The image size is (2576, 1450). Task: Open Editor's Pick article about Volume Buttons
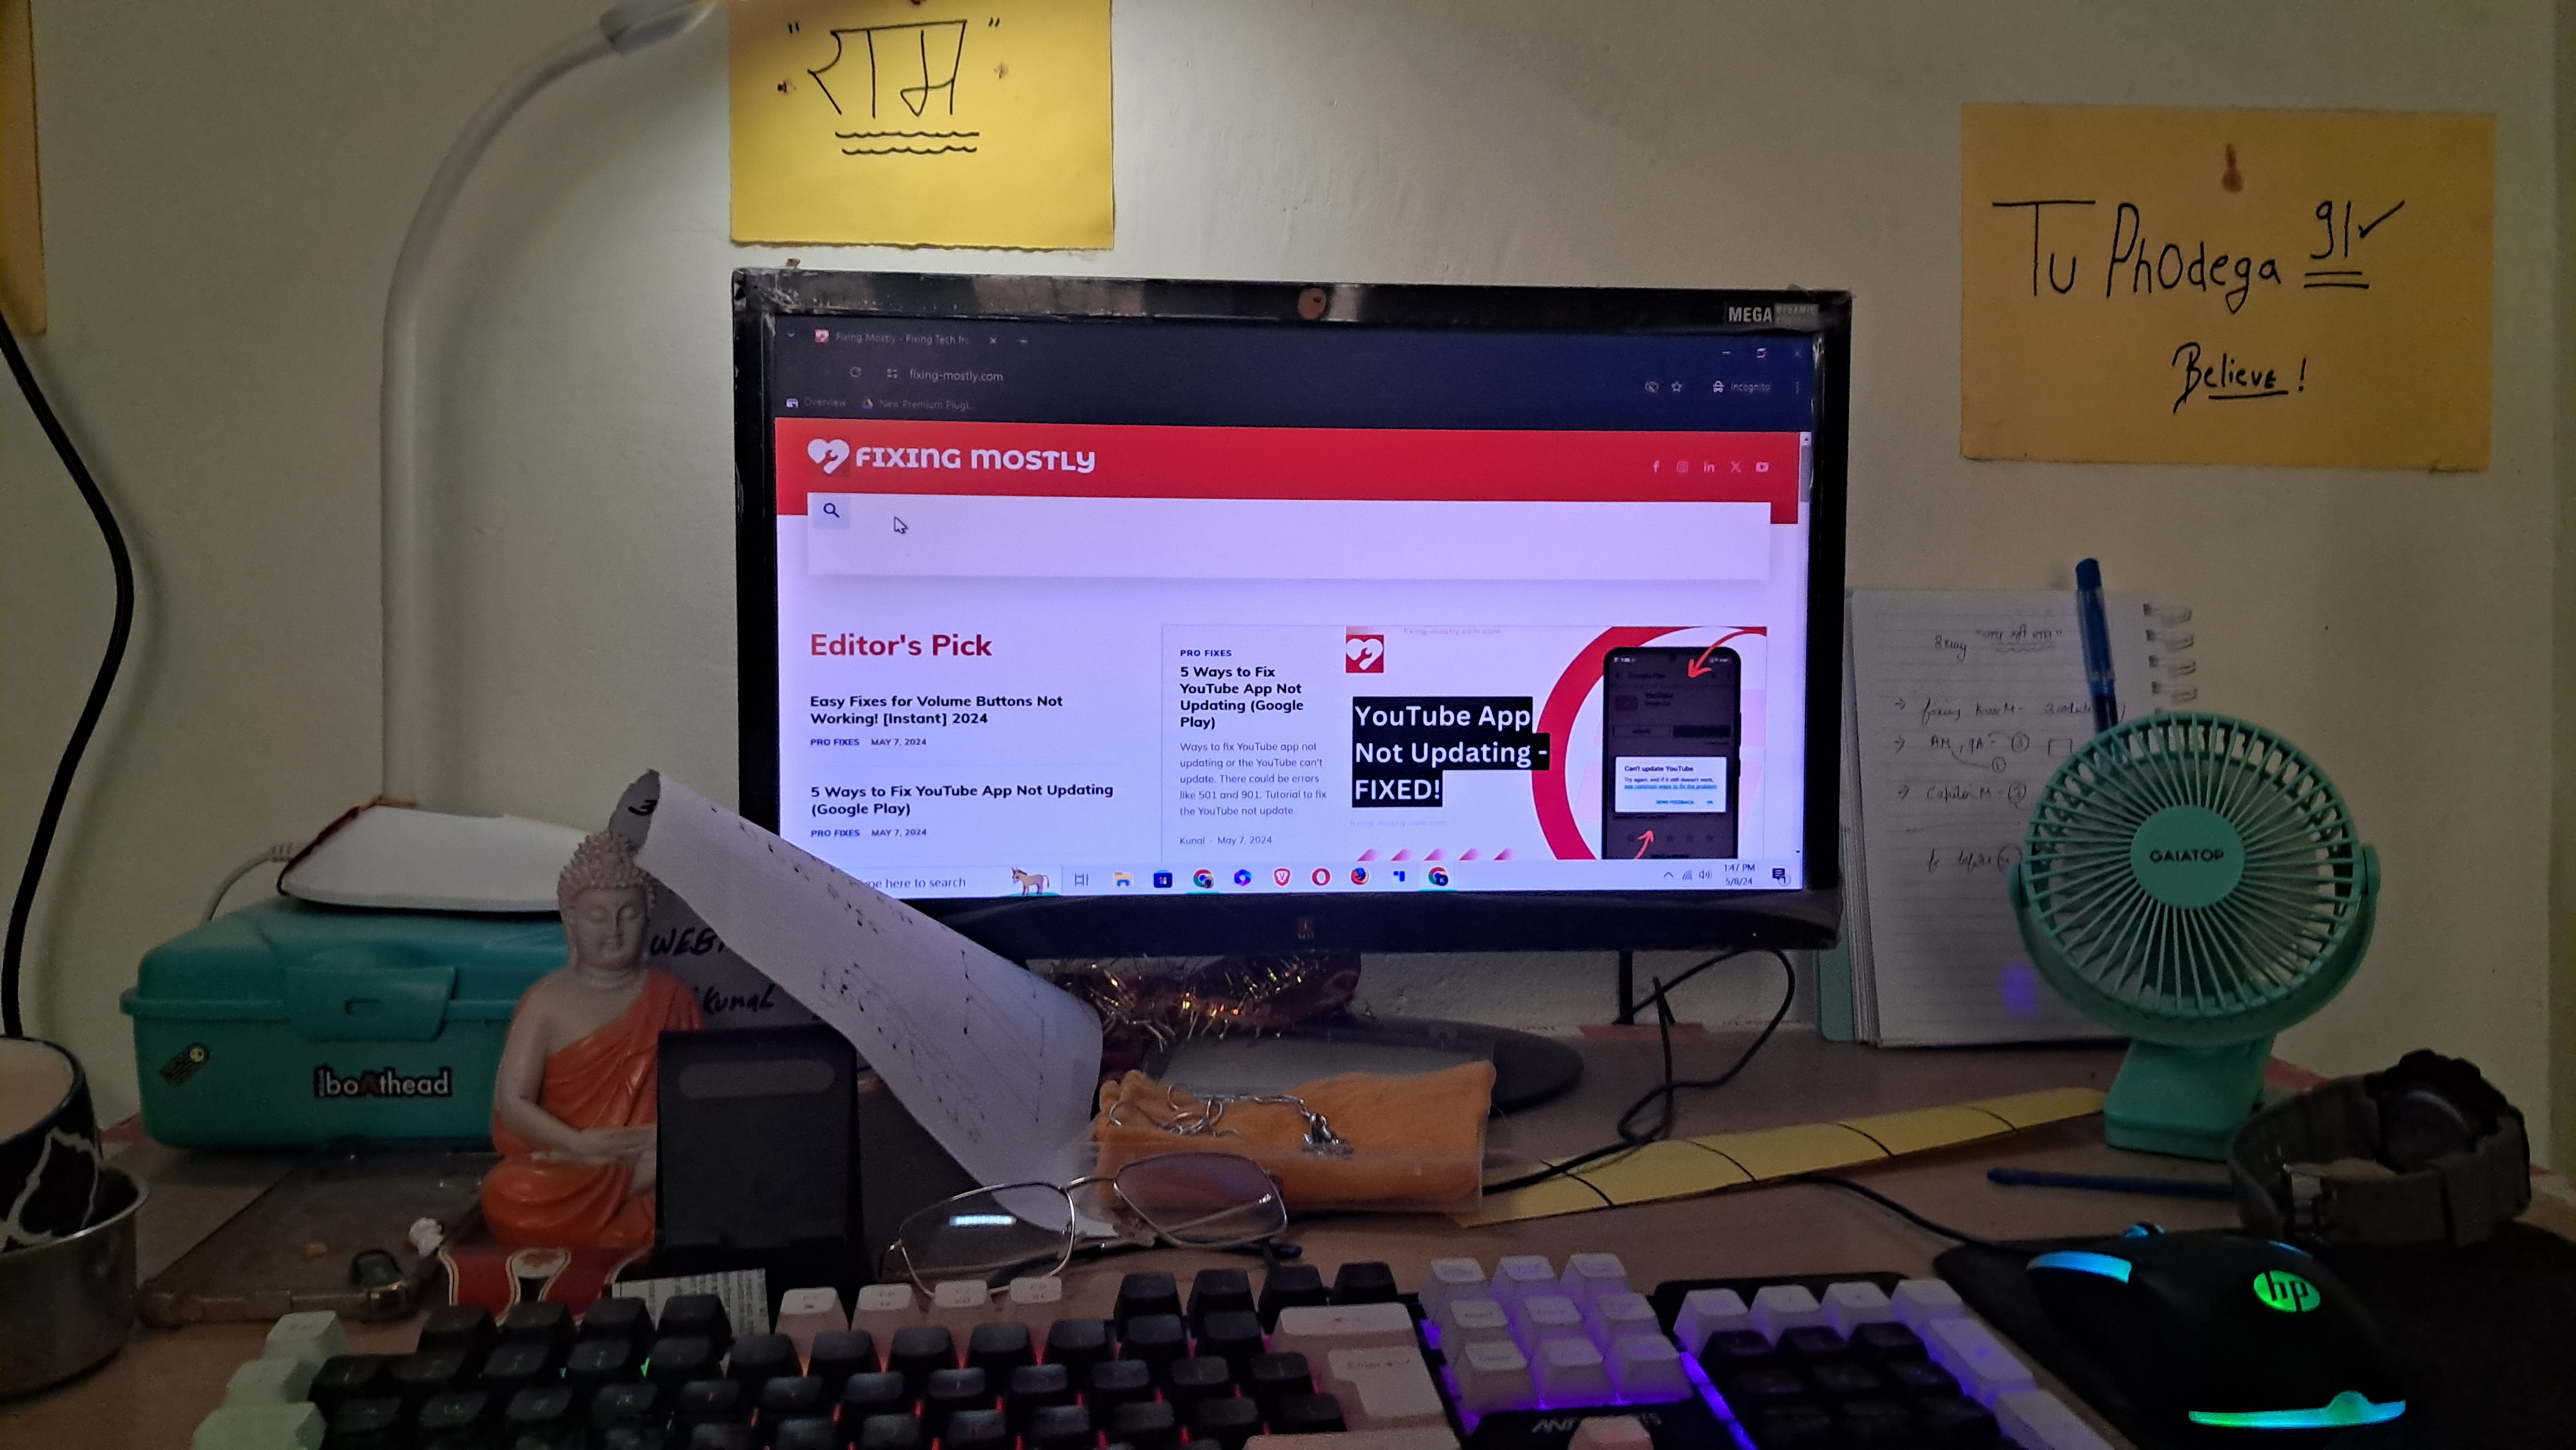click(x=938, y=708)
